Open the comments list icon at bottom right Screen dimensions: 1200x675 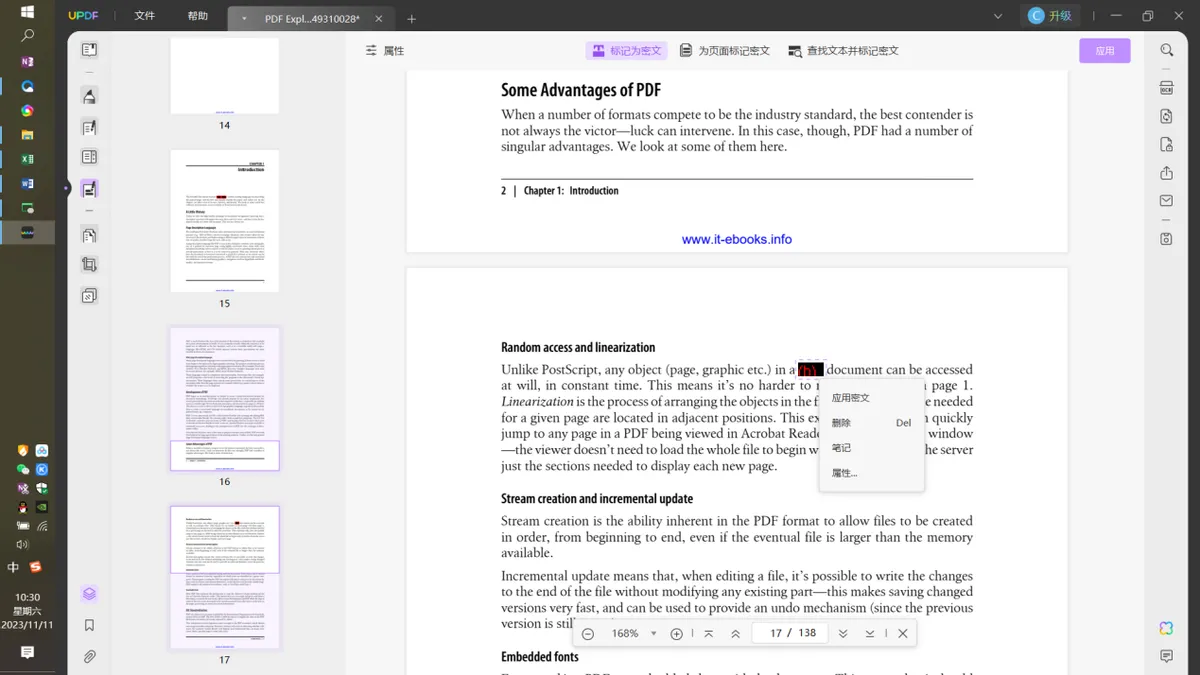point(1166,656)
